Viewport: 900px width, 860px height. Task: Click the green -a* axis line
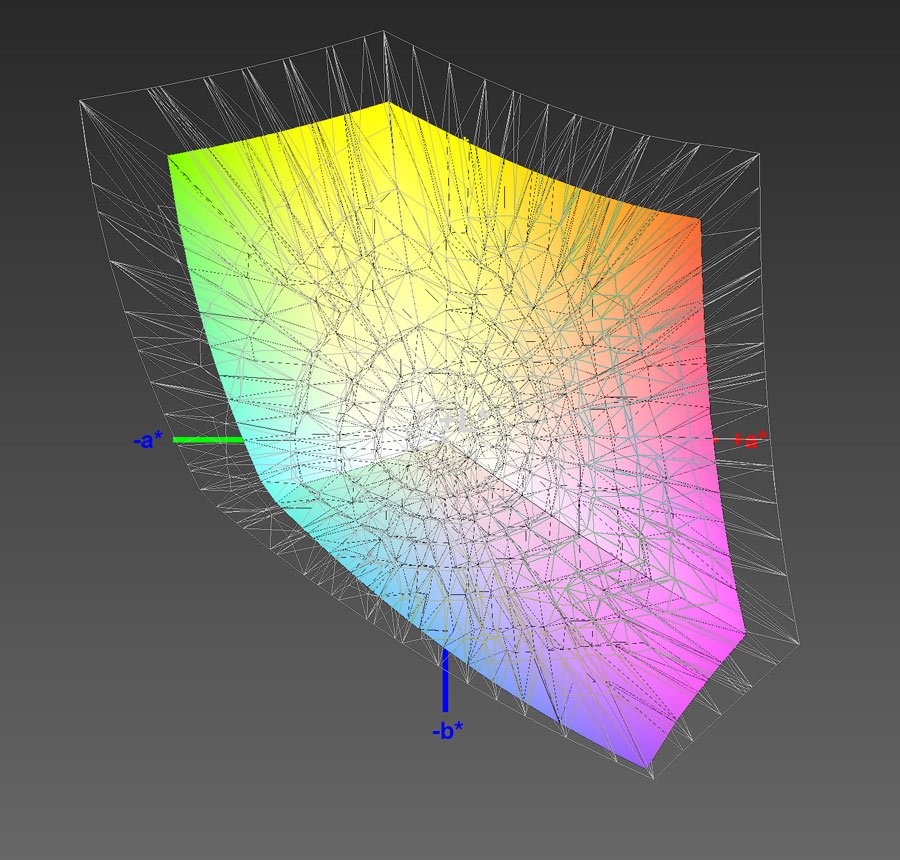(x=207, y=439)
